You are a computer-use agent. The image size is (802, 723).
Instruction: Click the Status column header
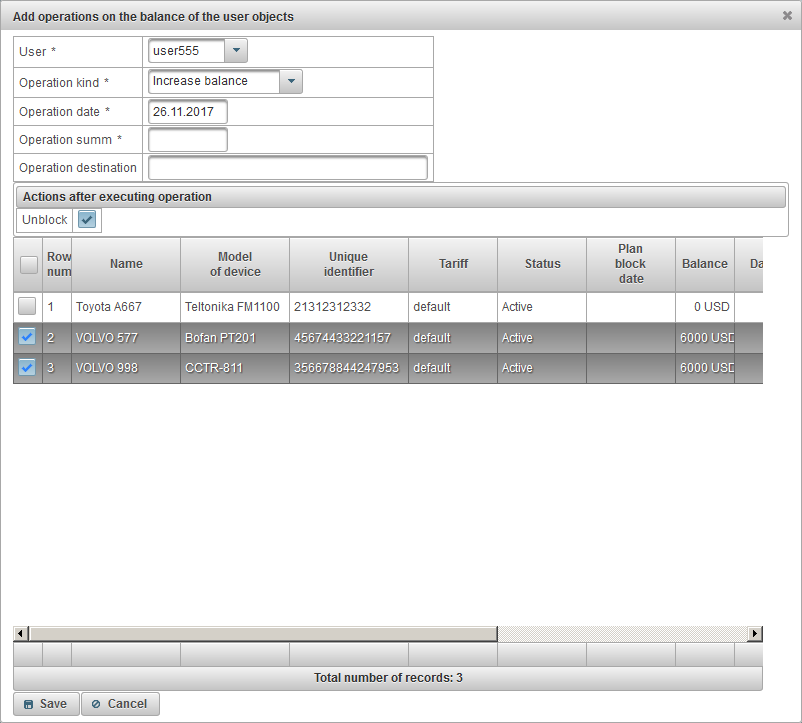[542, 264]
